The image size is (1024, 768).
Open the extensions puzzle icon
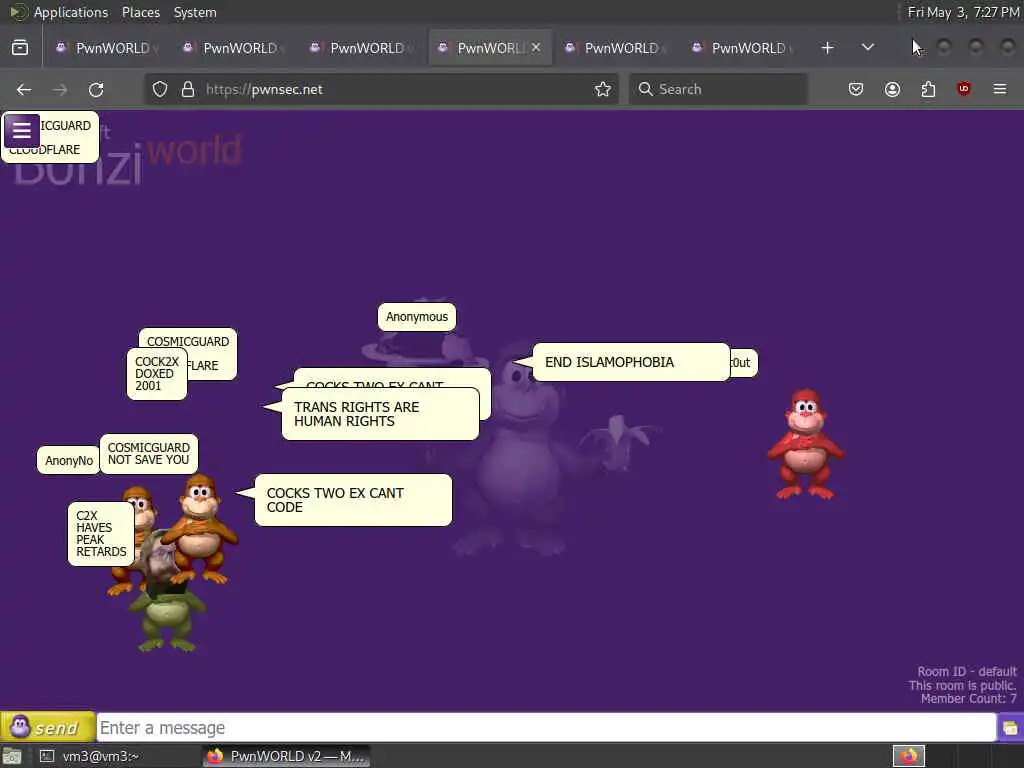[928, 89]
